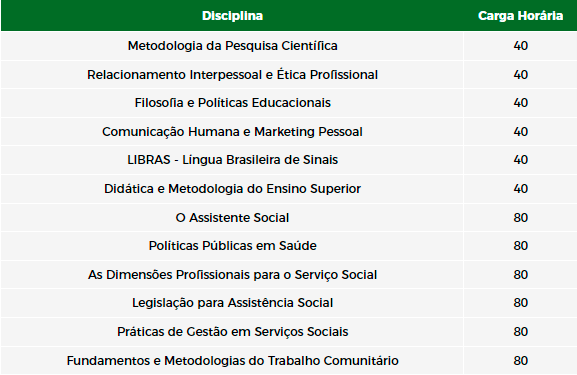Viewport: 577px width, 375px height.
Task: Click the 40 hours value for LIBRAS
Action: point(520,160)
